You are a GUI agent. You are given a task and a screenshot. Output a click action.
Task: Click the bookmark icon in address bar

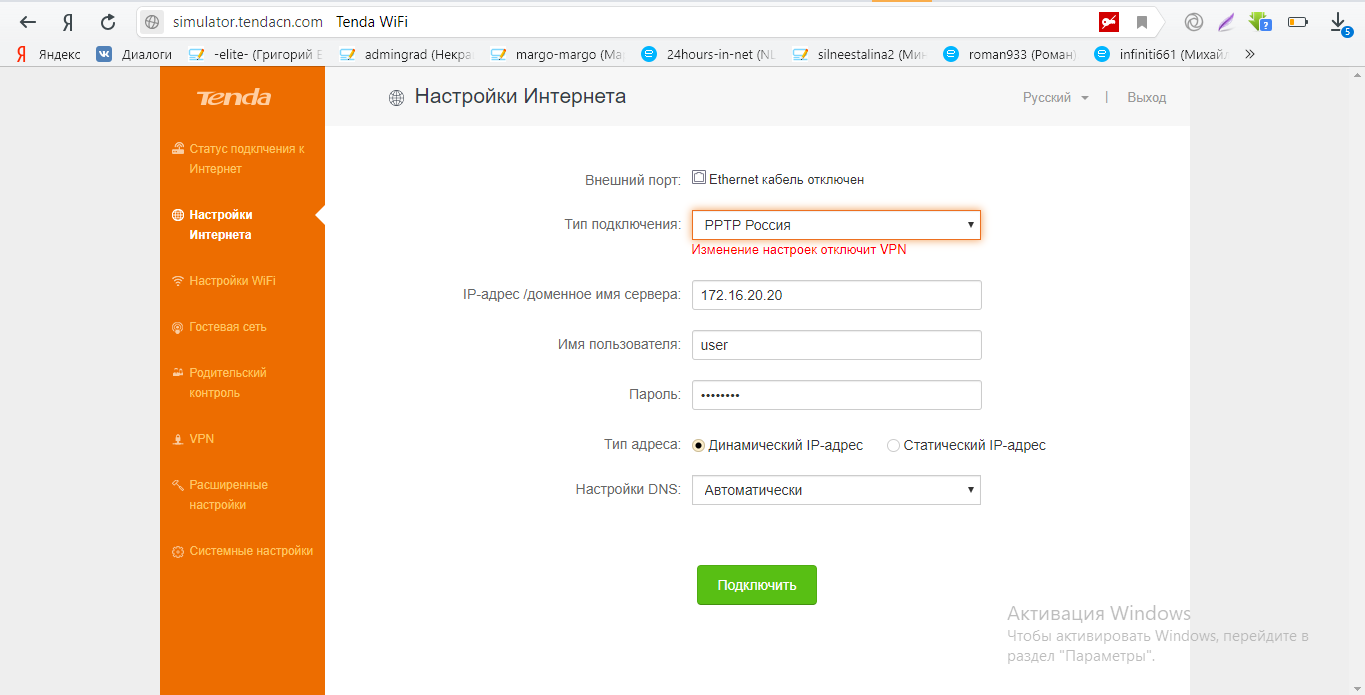pyautogui.click(x=1141, y=22)
